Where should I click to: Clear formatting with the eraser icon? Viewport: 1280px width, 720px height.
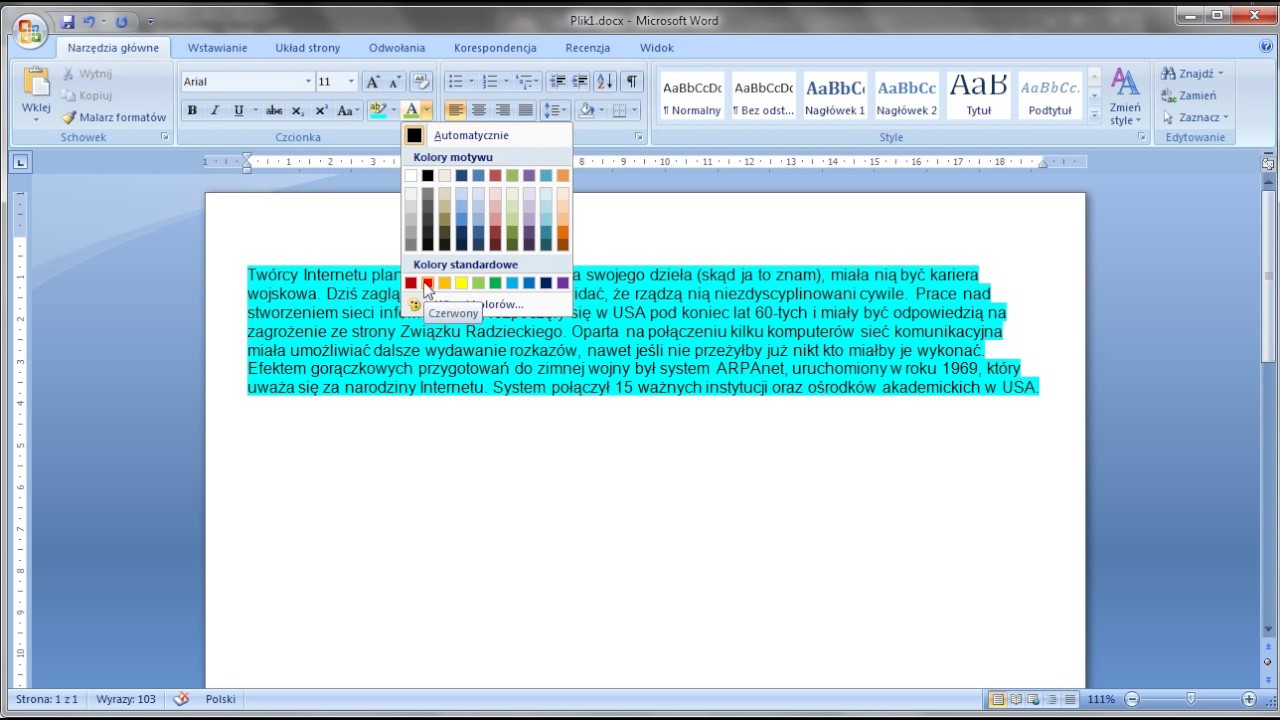click(x=421, y=81)
